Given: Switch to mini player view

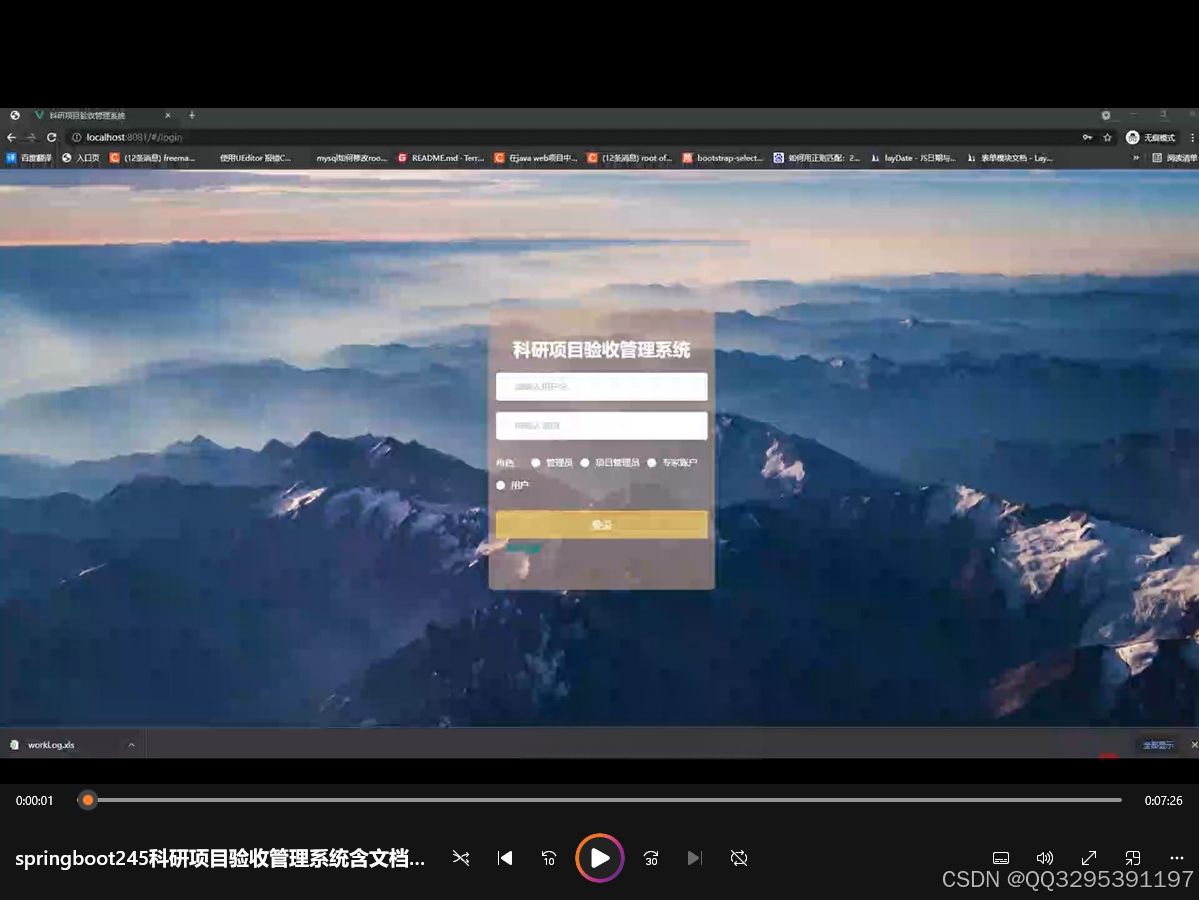Looking at the screenshot, I should [x=1133, y=858].
